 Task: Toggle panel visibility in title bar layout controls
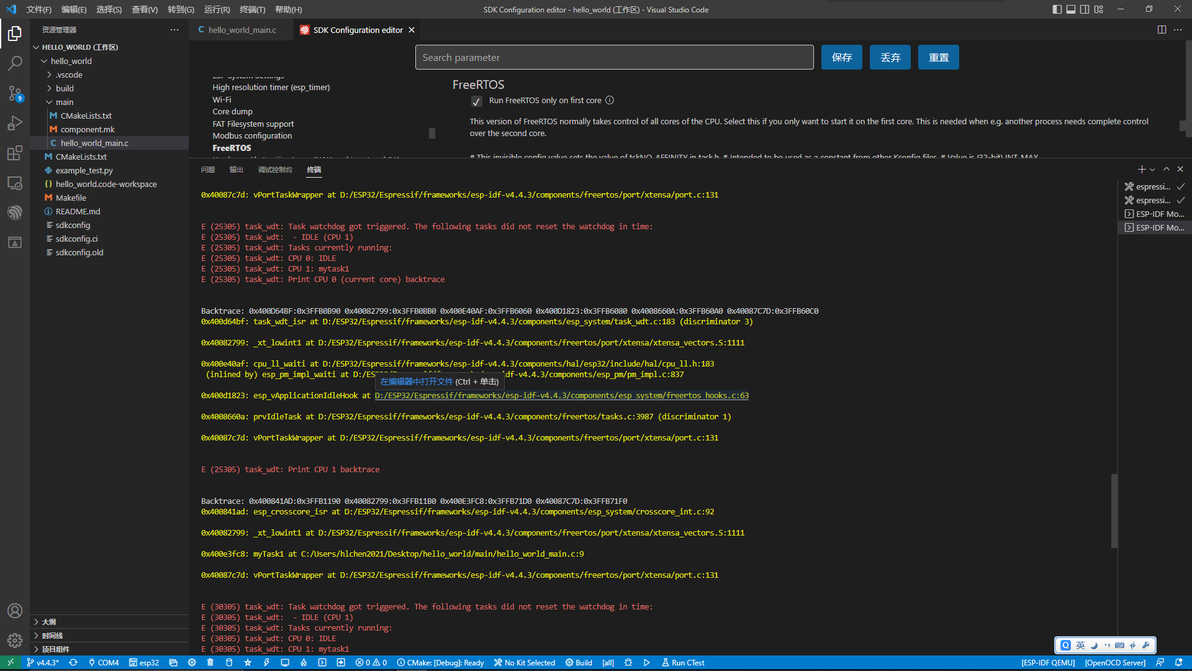(1070, 9)
